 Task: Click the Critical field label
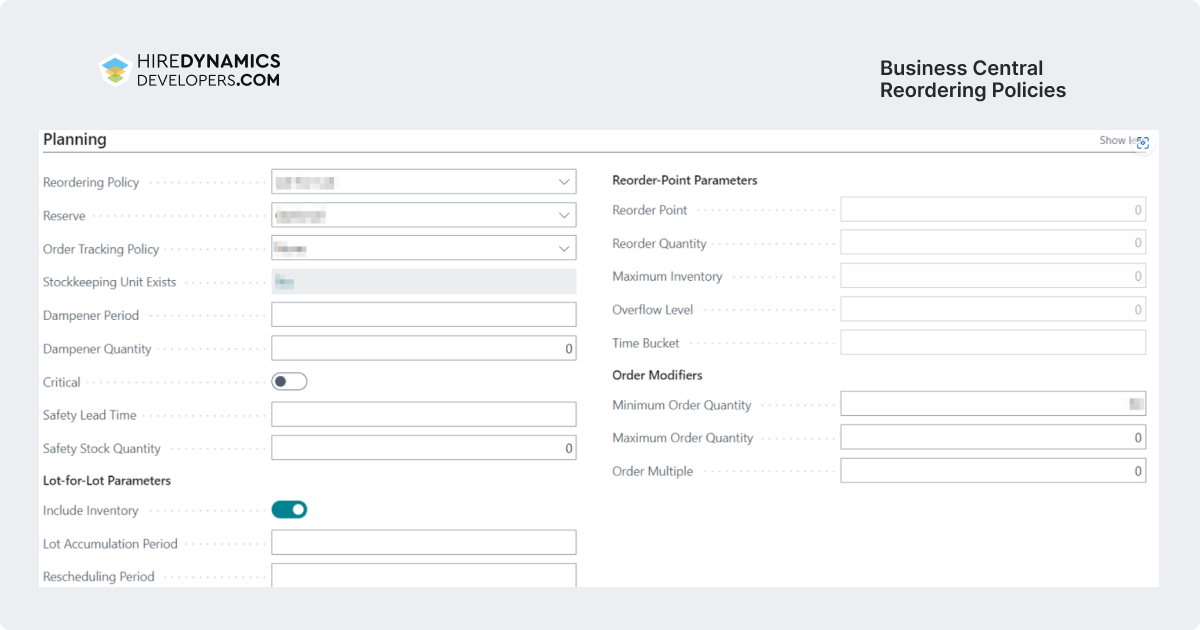click(62, 382)
